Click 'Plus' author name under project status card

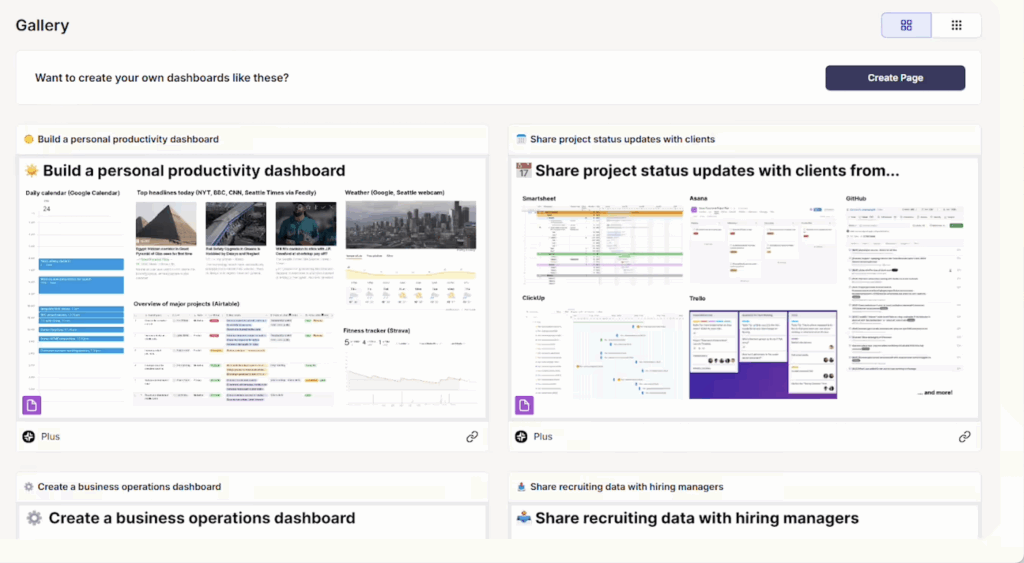pyautogui.click(x=543, y=437)
